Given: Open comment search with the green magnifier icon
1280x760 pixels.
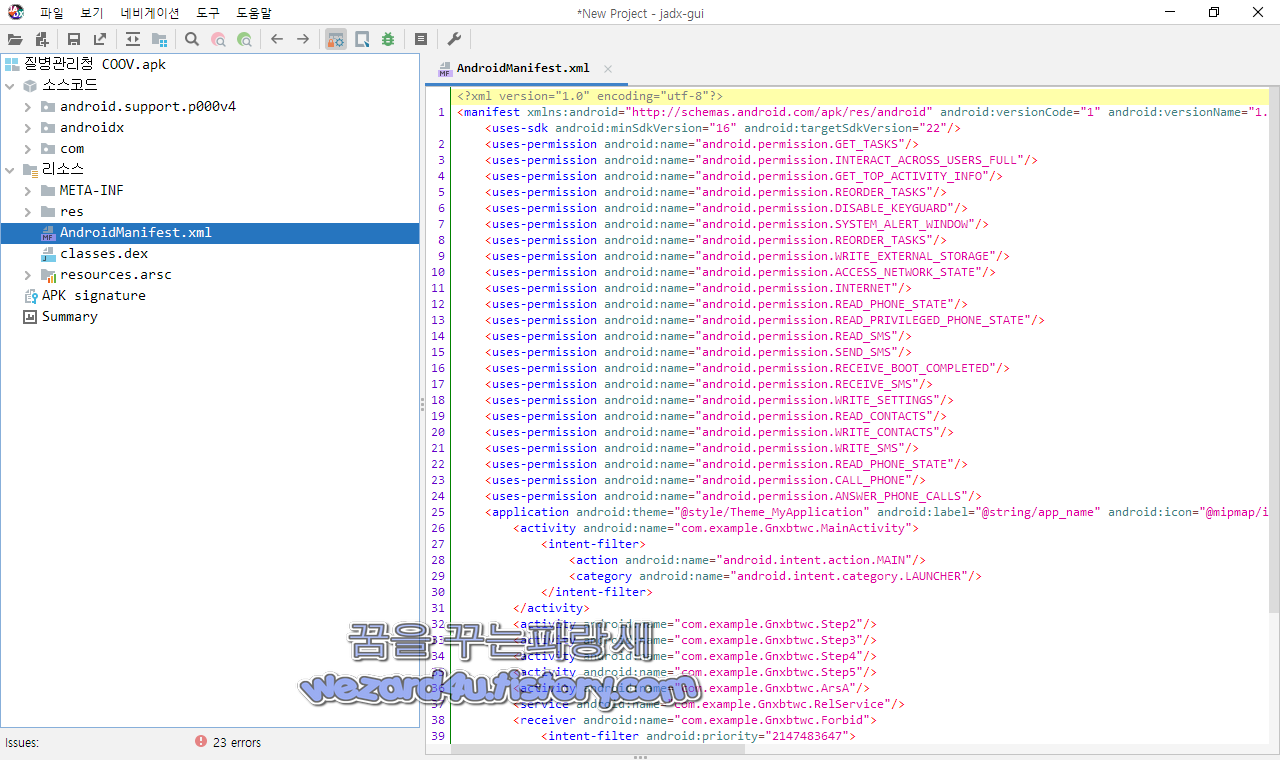Looking at the screenshot, I should click(x=244, y=39).
